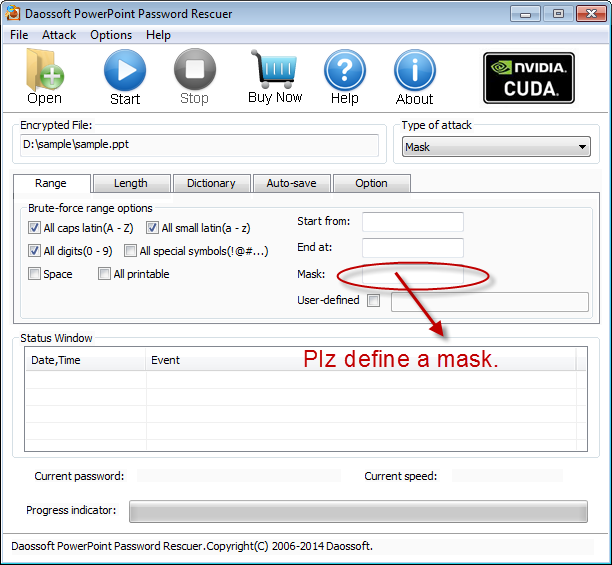Enable the Space checkbox
This screenshot has height=565, width=612.
34,274
